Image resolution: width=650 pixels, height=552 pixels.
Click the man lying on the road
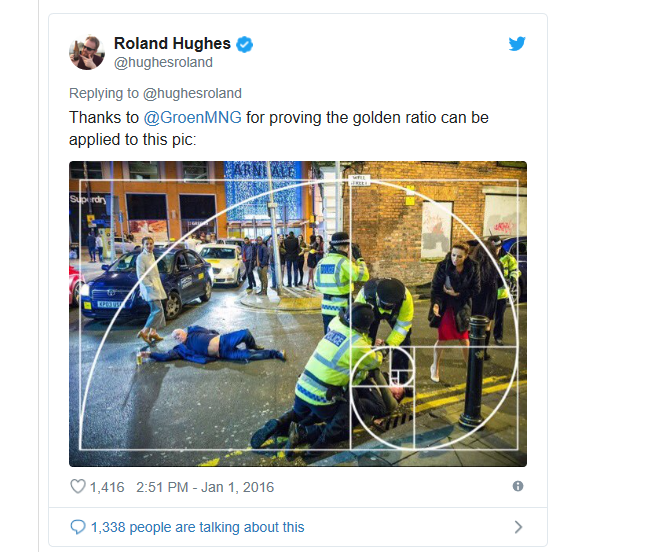click(211, 345)
